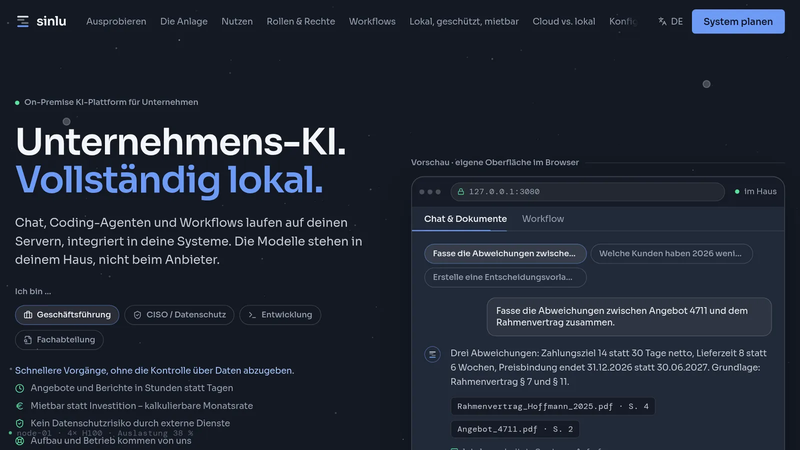Click the assistant avatar icon in chat
The width and height of the screenshot is (800, 450).
point(433,355)
